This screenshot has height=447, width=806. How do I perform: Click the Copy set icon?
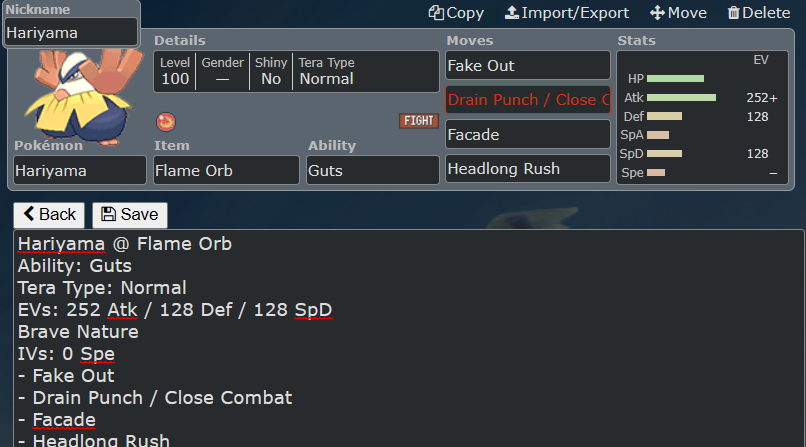pos(436,13)
